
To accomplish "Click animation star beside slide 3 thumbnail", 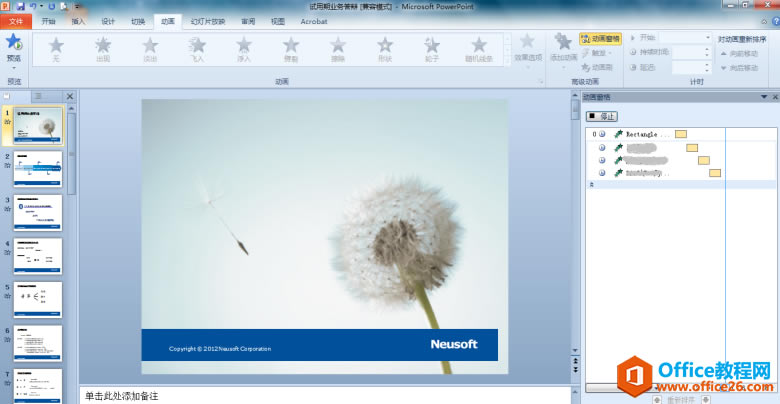I will [7, 209].
